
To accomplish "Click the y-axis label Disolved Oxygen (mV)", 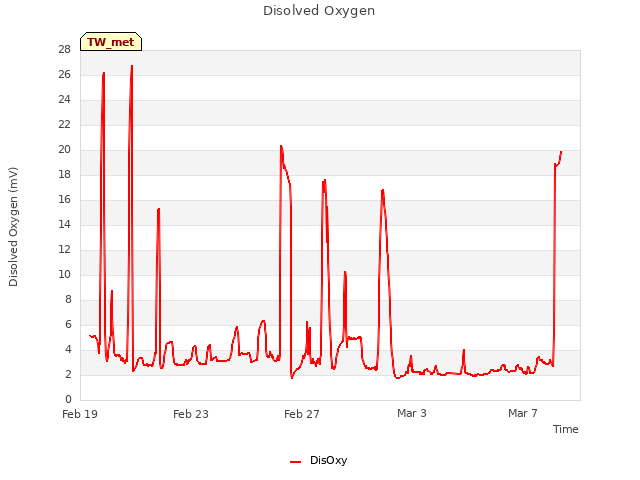I will pos(13,227).
